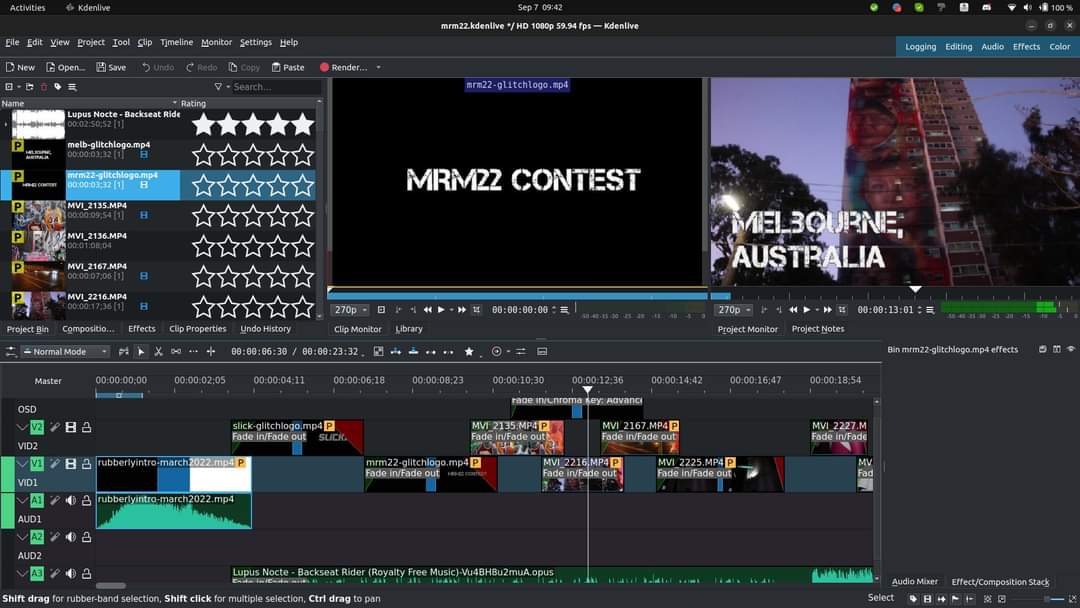1080x608 pixels.
Task: Open the project bin hamburger options menu
Action: click(x=72, y=87)
